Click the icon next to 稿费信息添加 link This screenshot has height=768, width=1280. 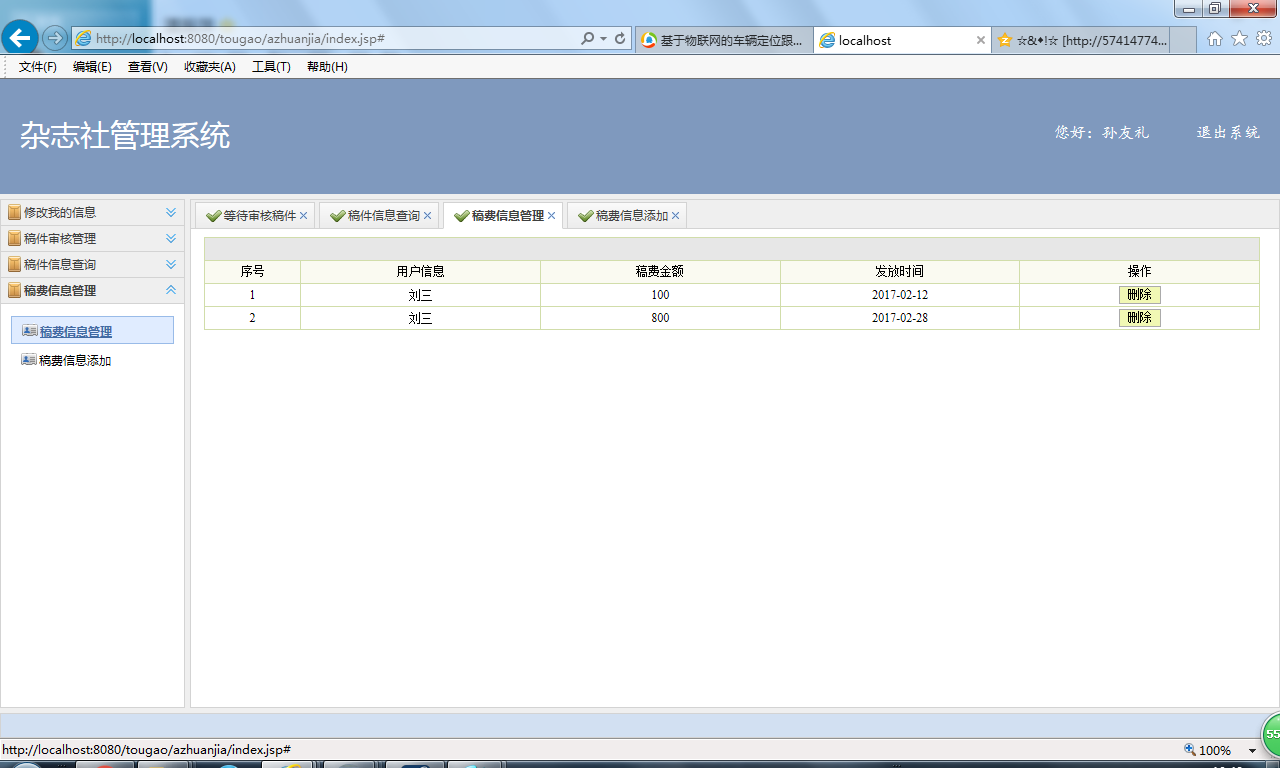29,359
